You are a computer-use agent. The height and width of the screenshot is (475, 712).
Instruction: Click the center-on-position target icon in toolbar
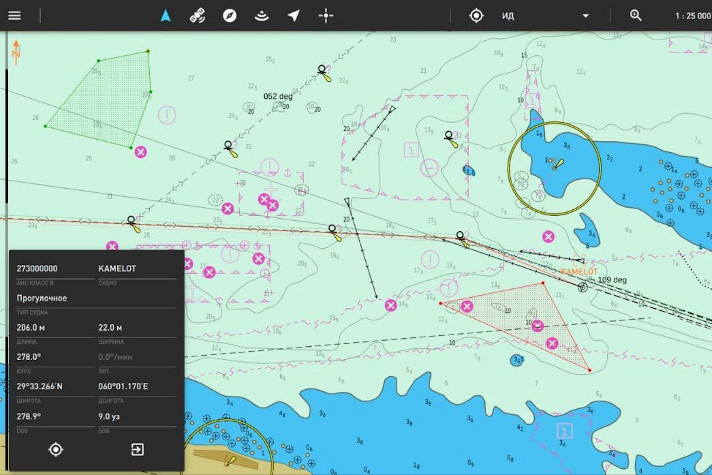(x=476, y=15)
